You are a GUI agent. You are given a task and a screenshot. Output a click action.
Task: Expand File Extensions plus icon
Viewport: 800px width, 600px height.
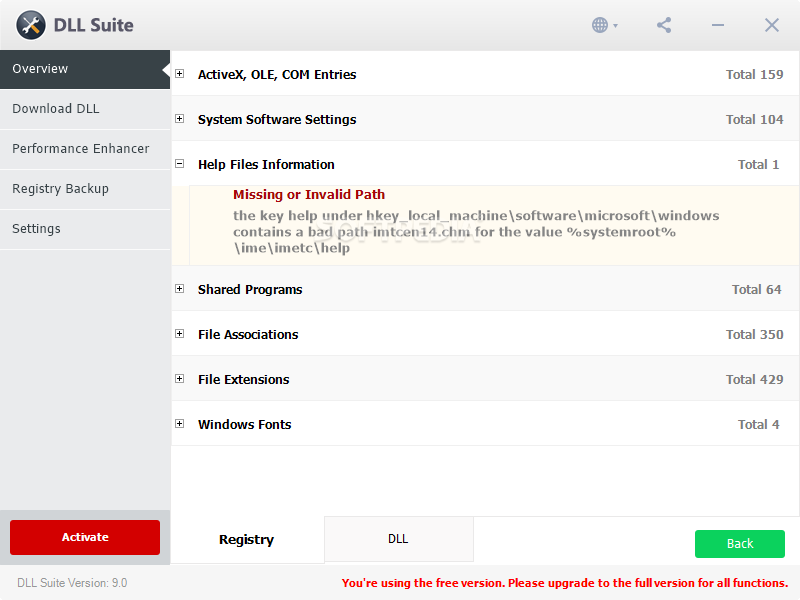[x=180, y=379]
